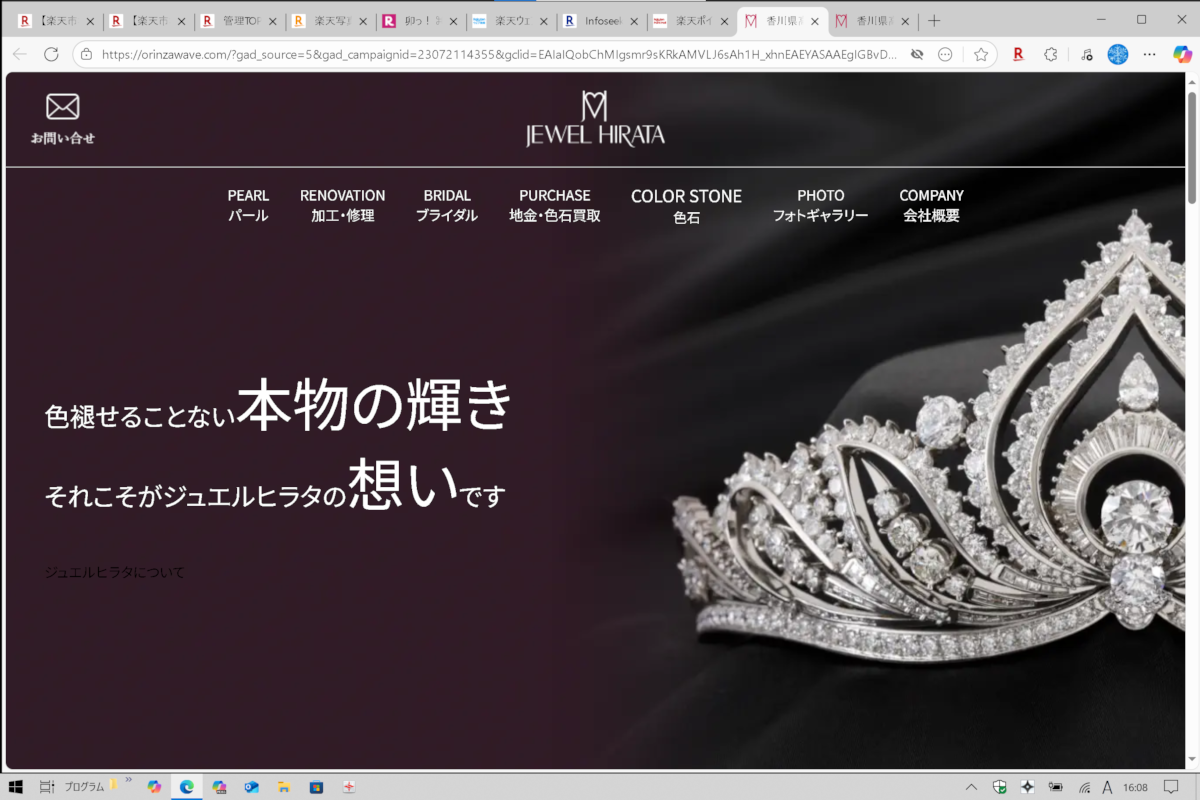Expand the taskbar toolbar overflow chevron

click(x=128, y=780)
